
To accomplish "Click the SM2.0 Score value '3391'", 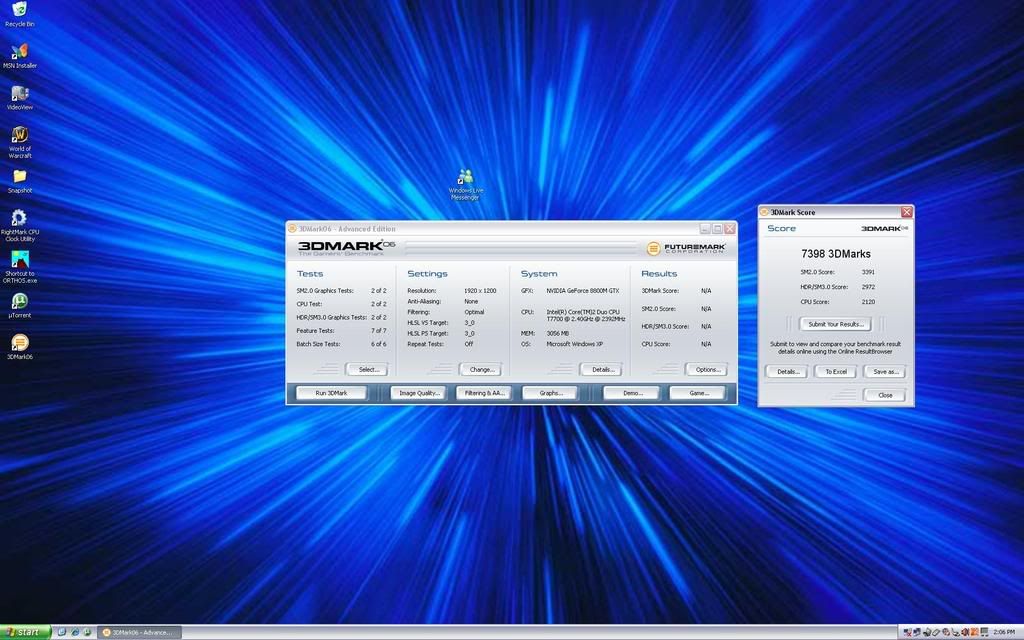I will pyautogui.click(x=868, y=272).
